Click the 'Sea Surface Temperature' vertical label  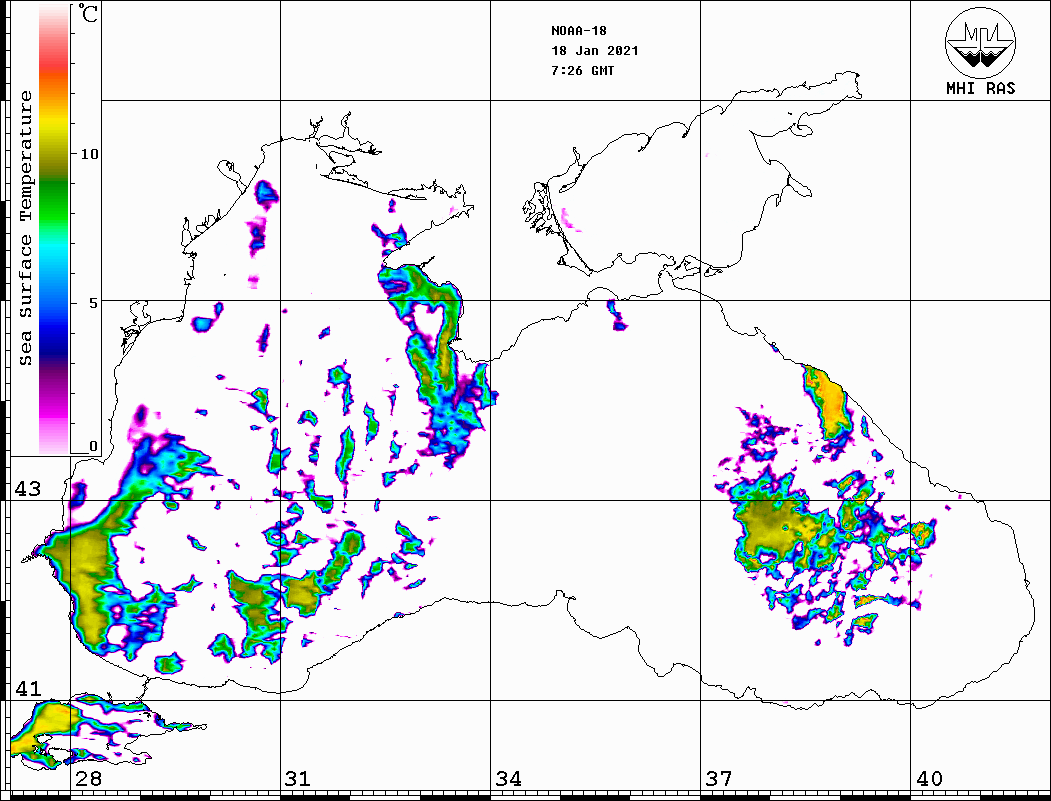pyautogui.click(x=25, y=229)
